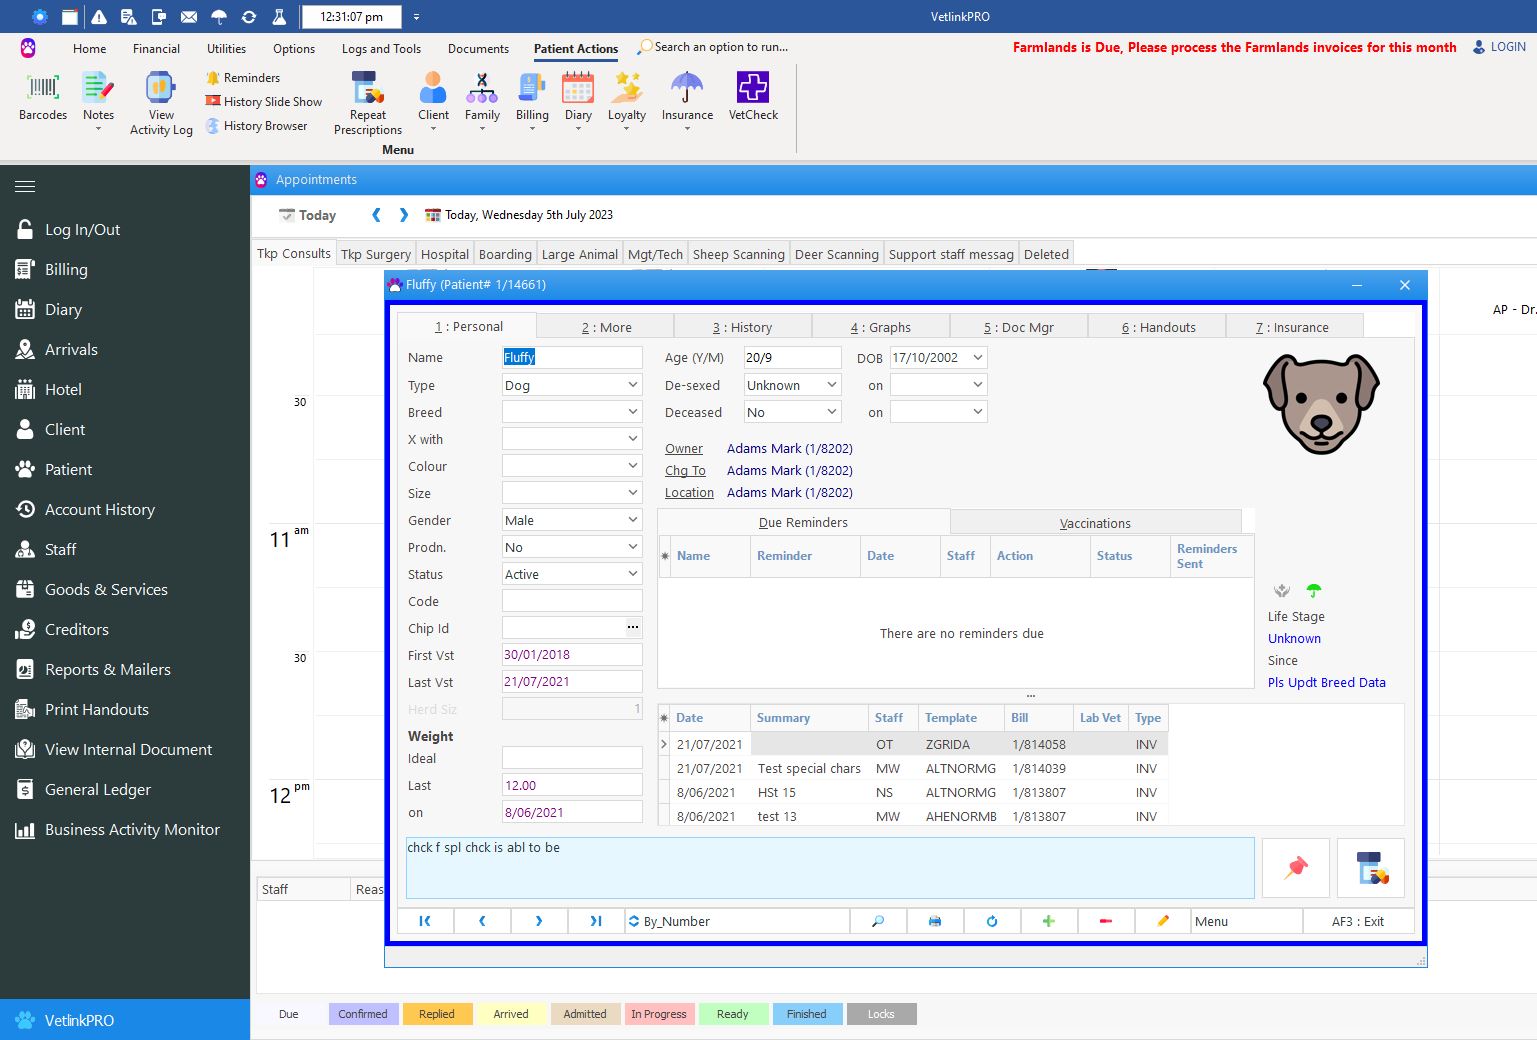The image size is (1537, 1040).
Task: Click inside the Chip Id field
Action: coord(560,627)
